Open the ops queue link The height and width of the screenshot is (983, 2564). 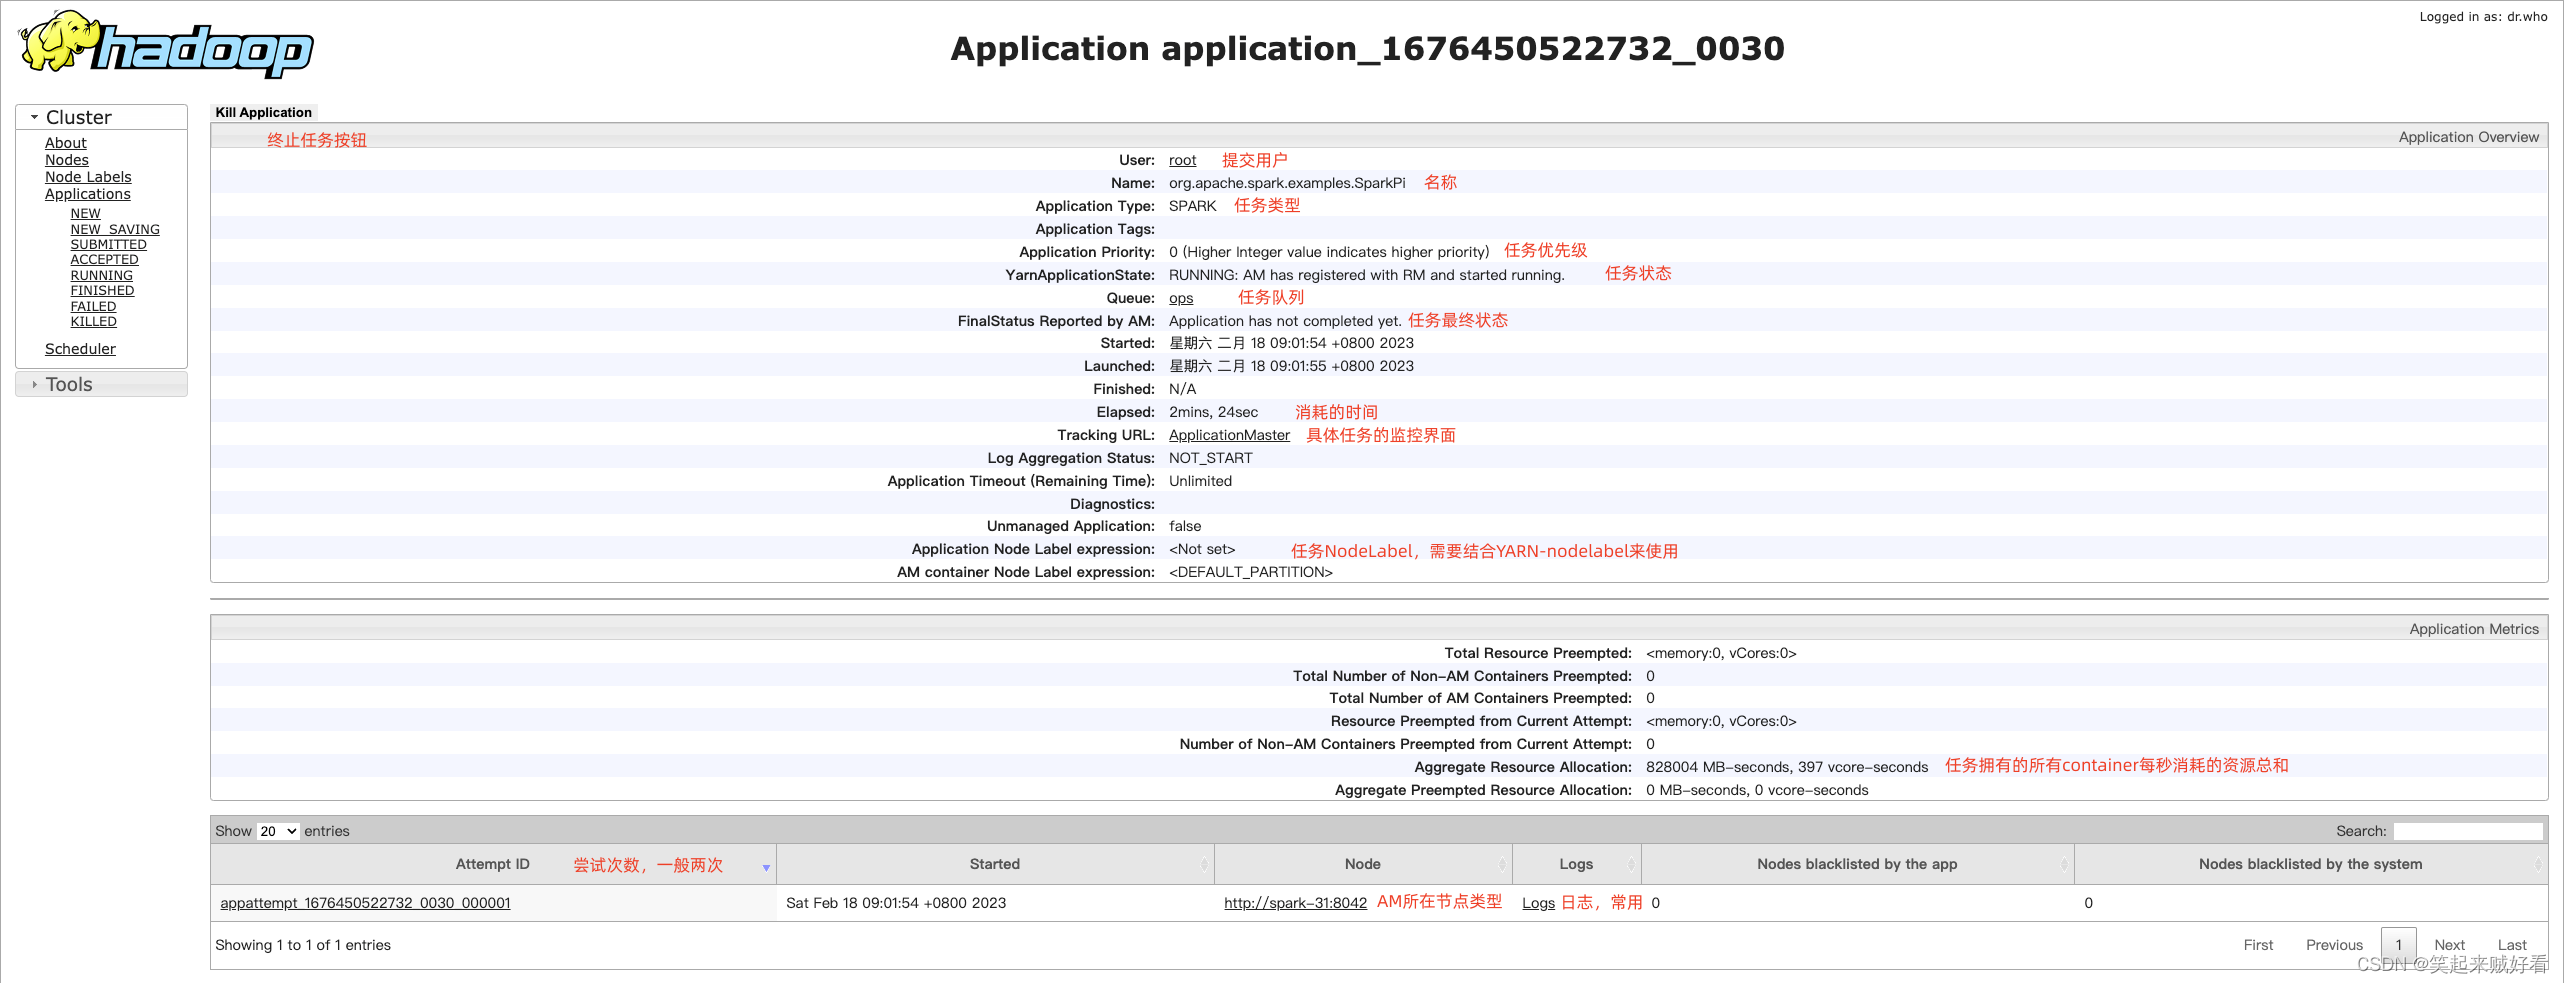coord(1181,298)
